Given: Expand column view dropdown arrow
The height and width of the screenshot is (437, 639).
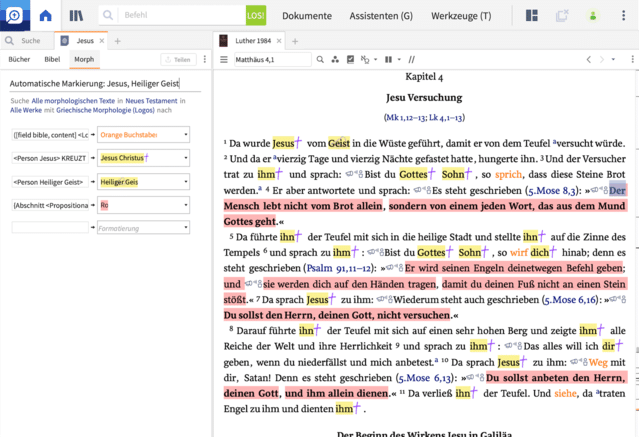Looking at the screenshot, I should [399, 60].
